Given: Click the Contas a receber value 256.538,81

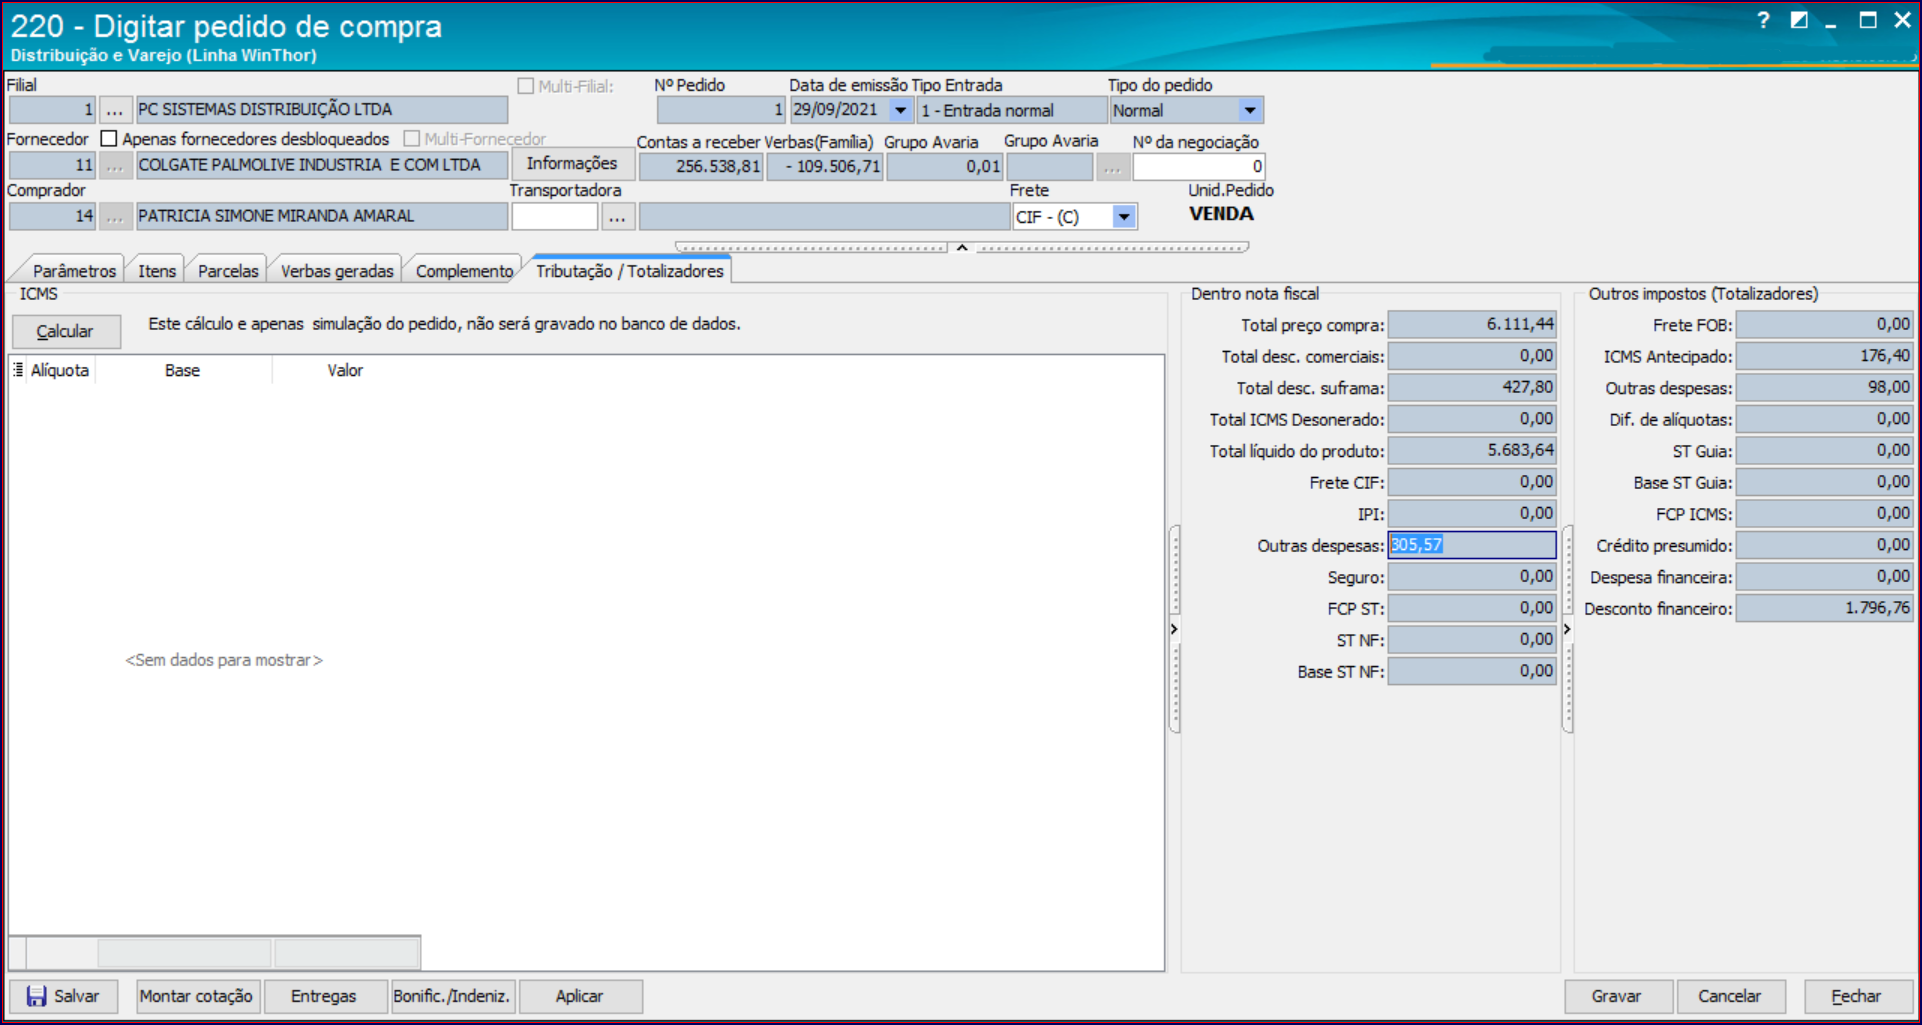Looking at the screenshot, I should pos(701,166).
